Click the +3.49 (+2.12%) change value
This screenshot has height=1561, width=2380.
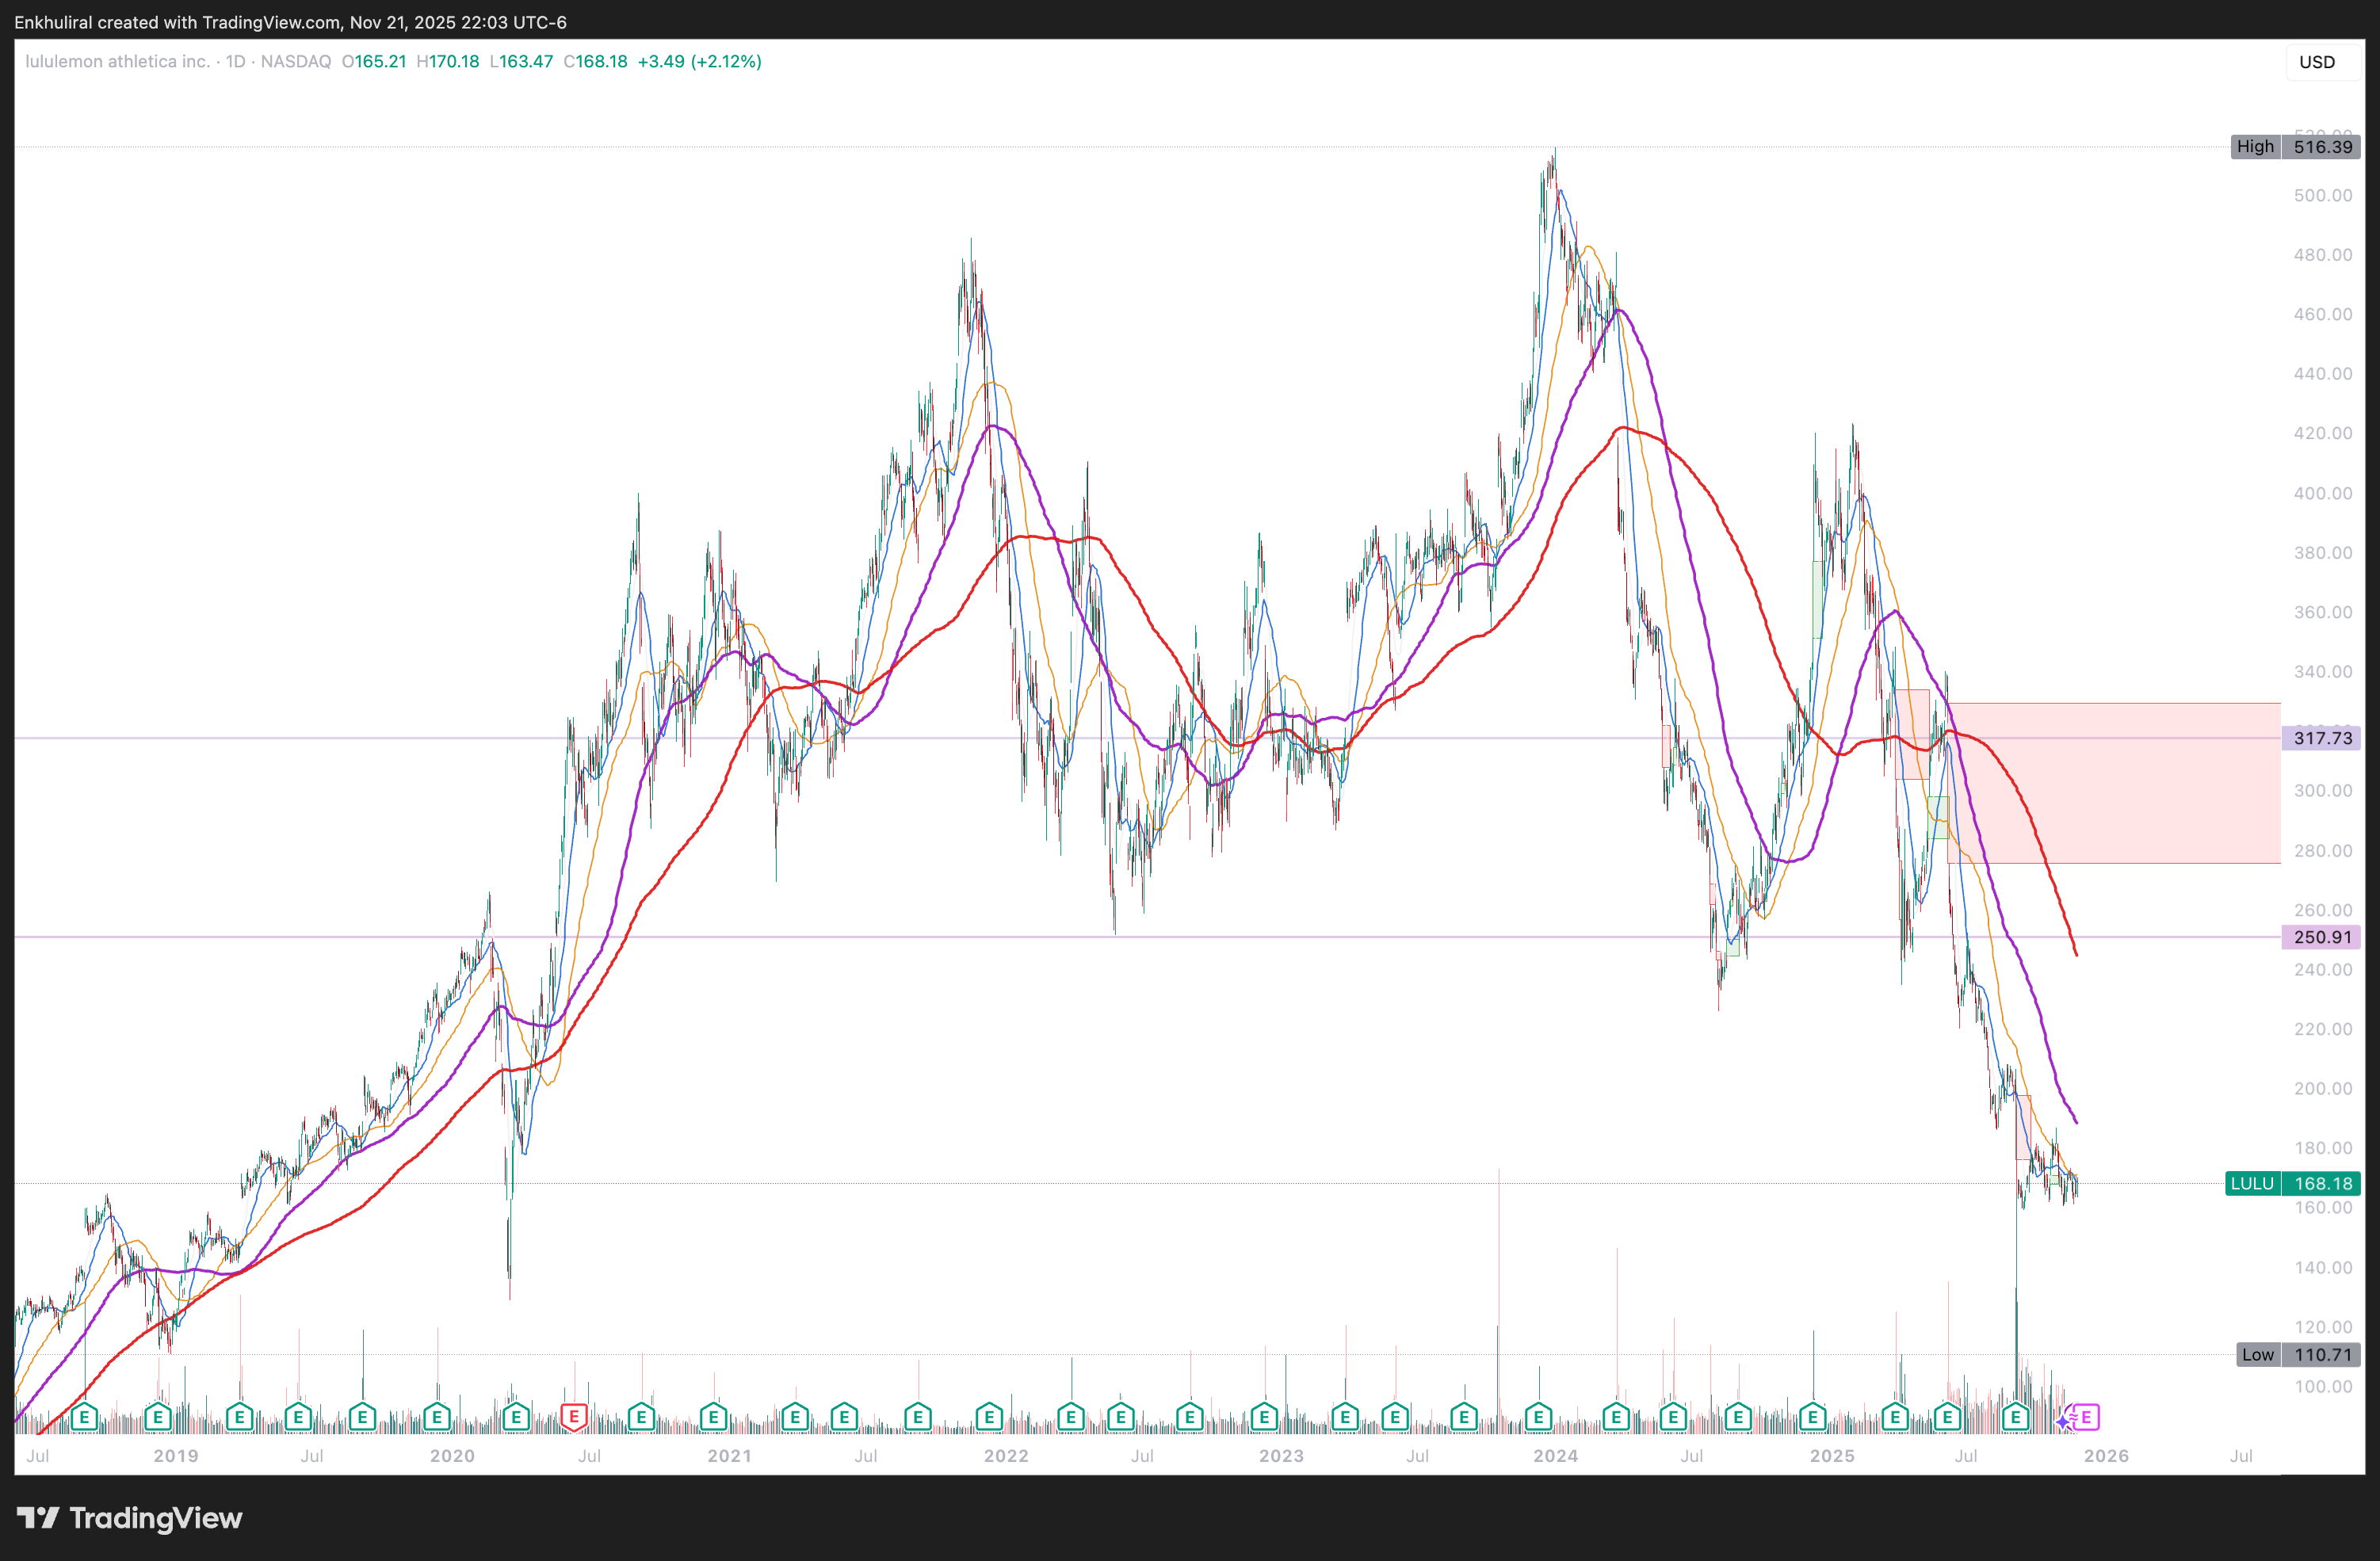[699, 61]
